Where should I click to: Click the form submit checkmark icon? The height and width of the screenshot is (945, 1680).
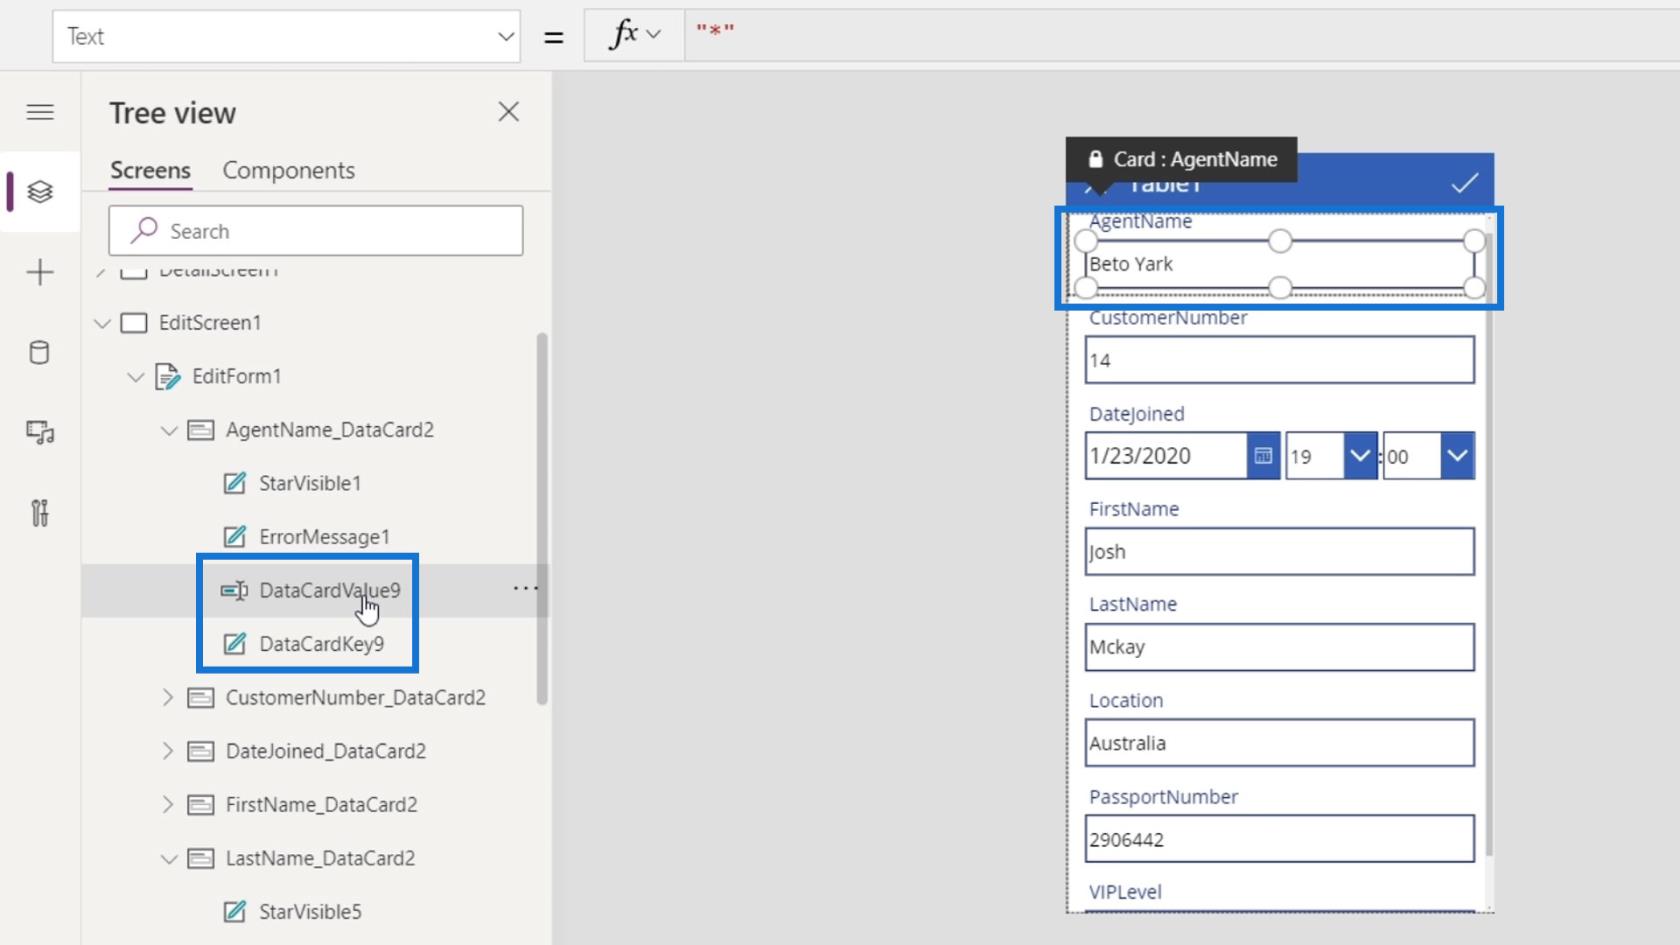pos(1464,183)
